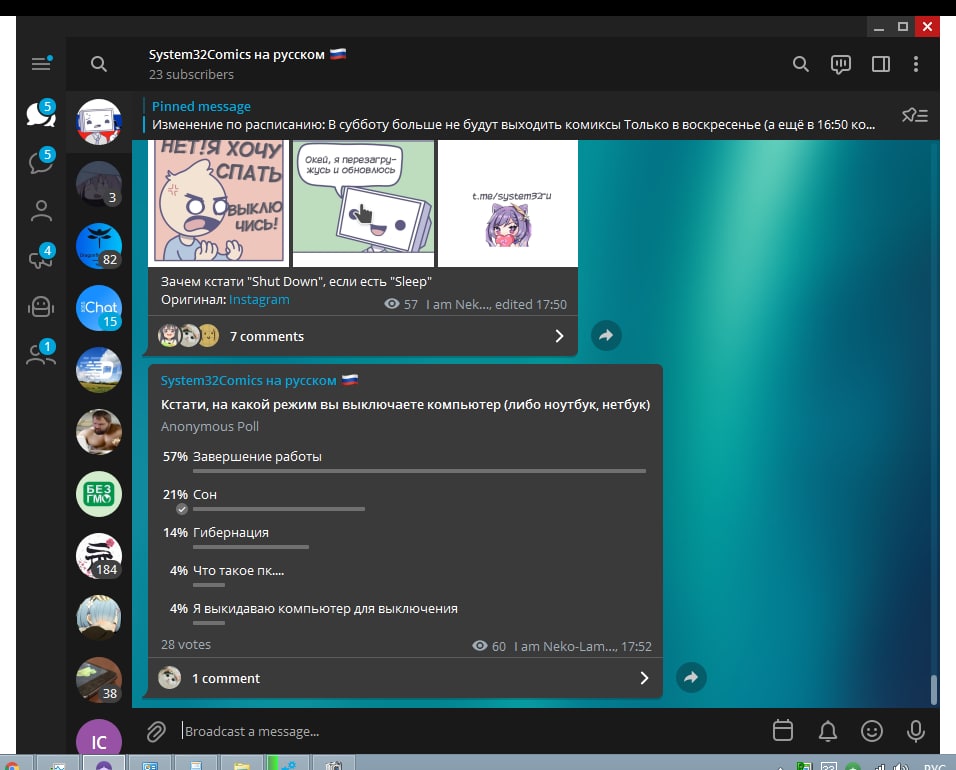Open the channel discussion comments icon
Viewport: 956px width, 770px height.
pos(841,64)
